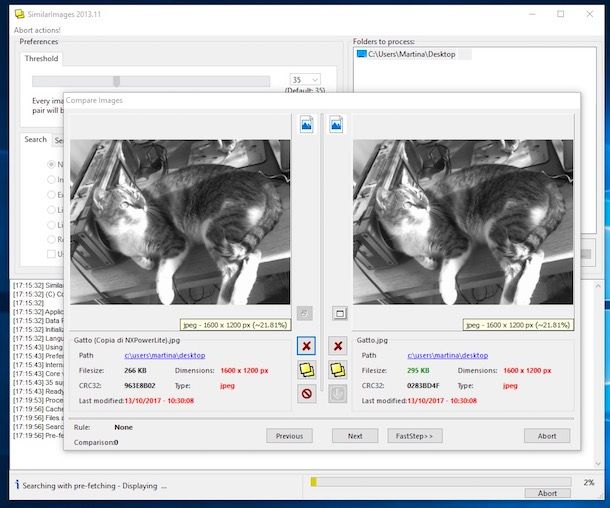This screenshot has width=610, height=508.
Task: Select the third radio option starting with 'Ex'
Action: coord(52,195)
